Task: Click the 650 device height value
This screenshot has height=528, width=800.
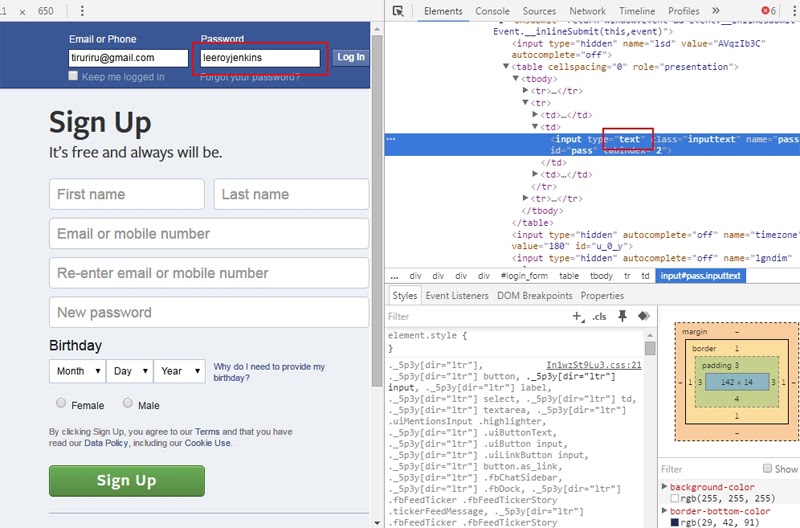Action: click(45, 11)
